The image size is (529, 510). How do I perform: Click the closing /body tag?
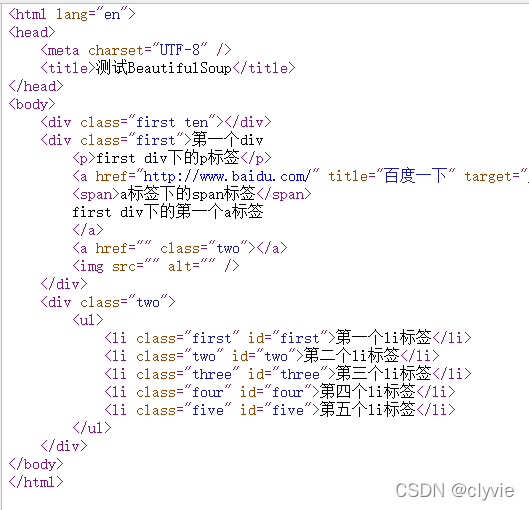(36, 464)
